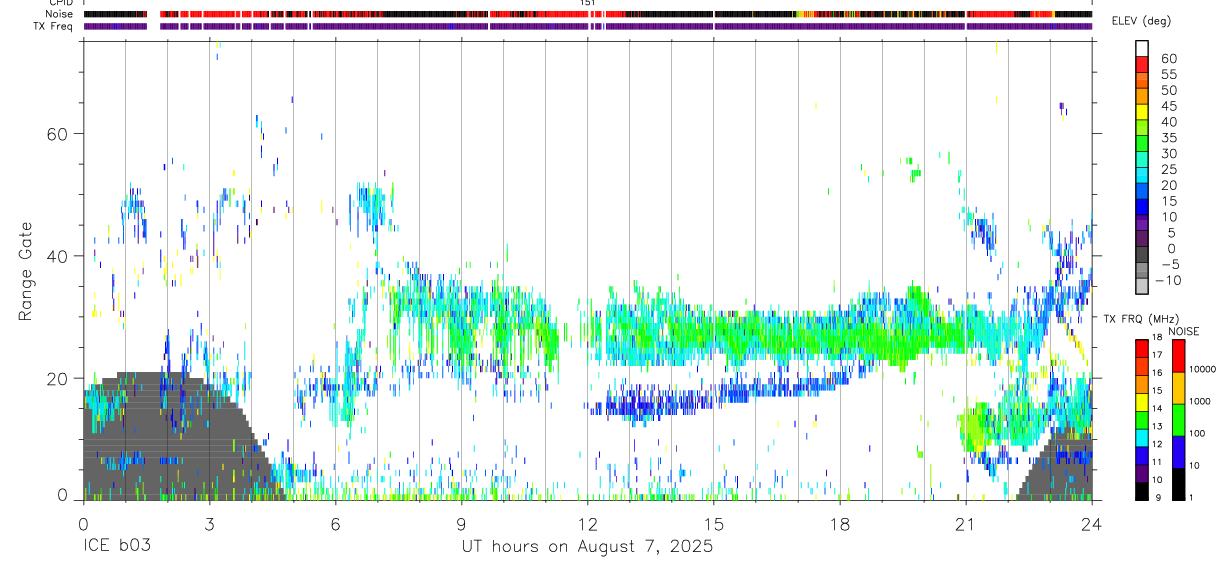The height and width of the screenshot is (567, 1228).
Task: Click the yellow swatch in TX FRQ colorbar
Action: pos(1142,402)
